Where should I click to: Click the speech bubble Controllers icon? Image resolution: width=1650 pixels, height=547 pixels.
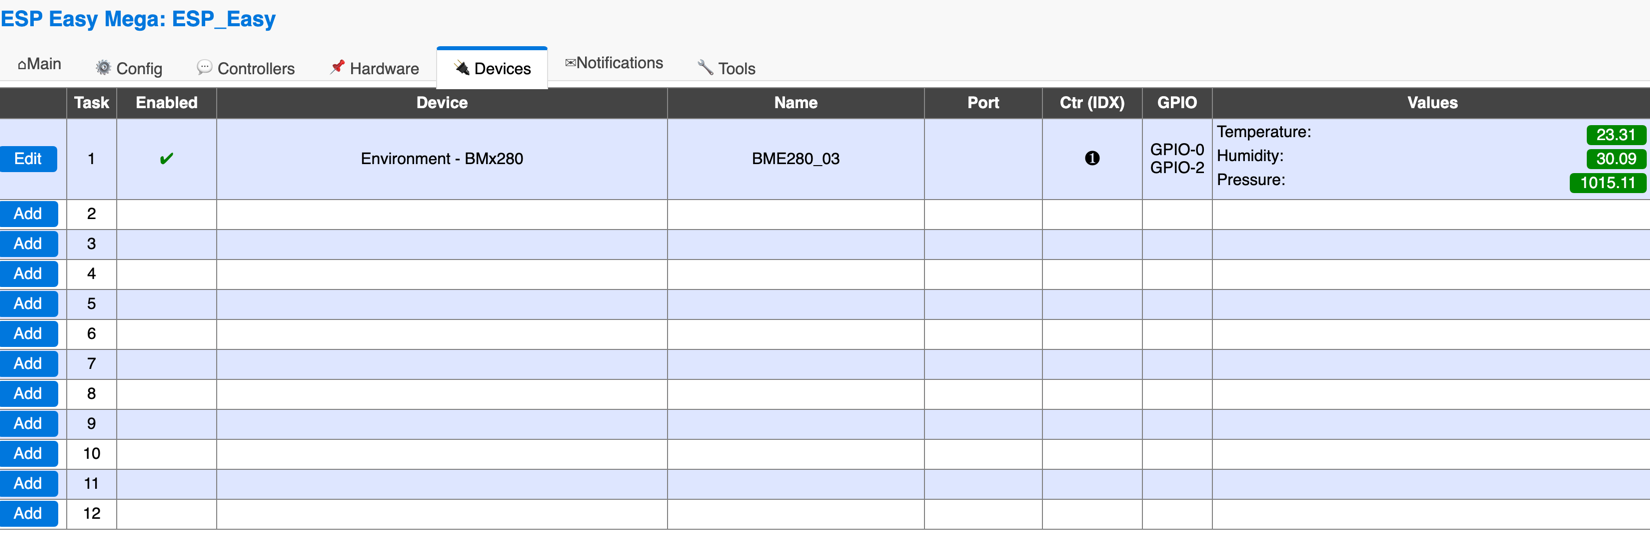coord(204,68)
